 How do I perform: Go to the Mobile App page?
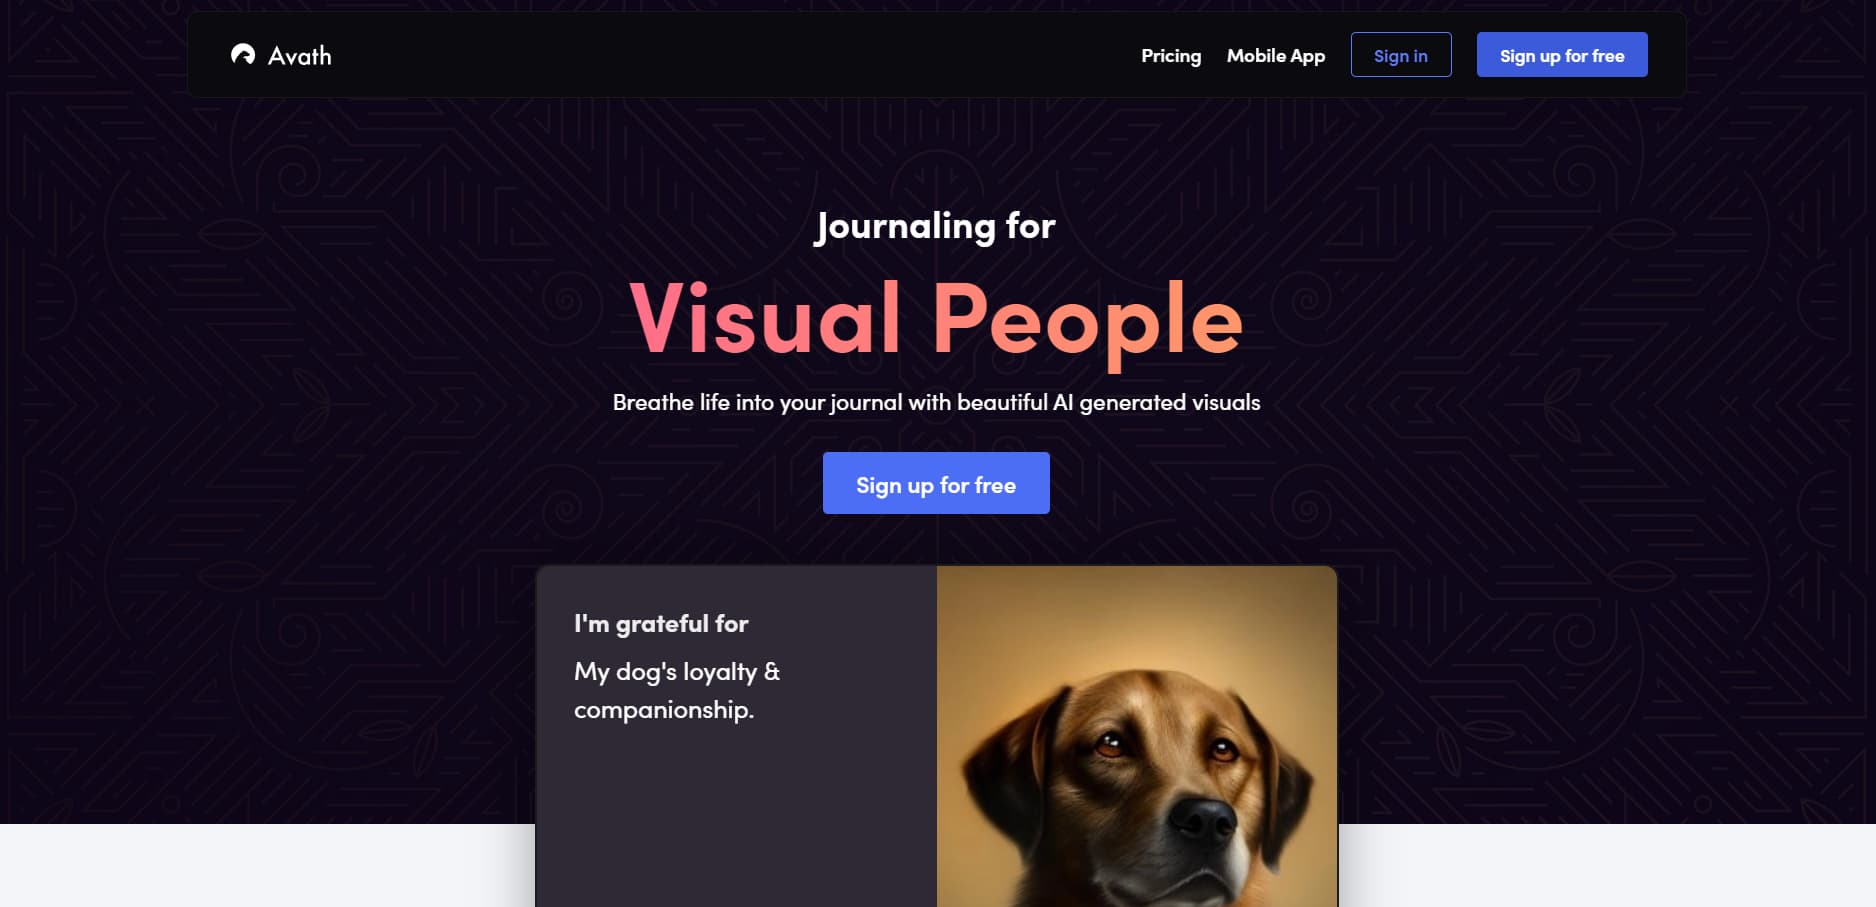[x=1276, y=56]
